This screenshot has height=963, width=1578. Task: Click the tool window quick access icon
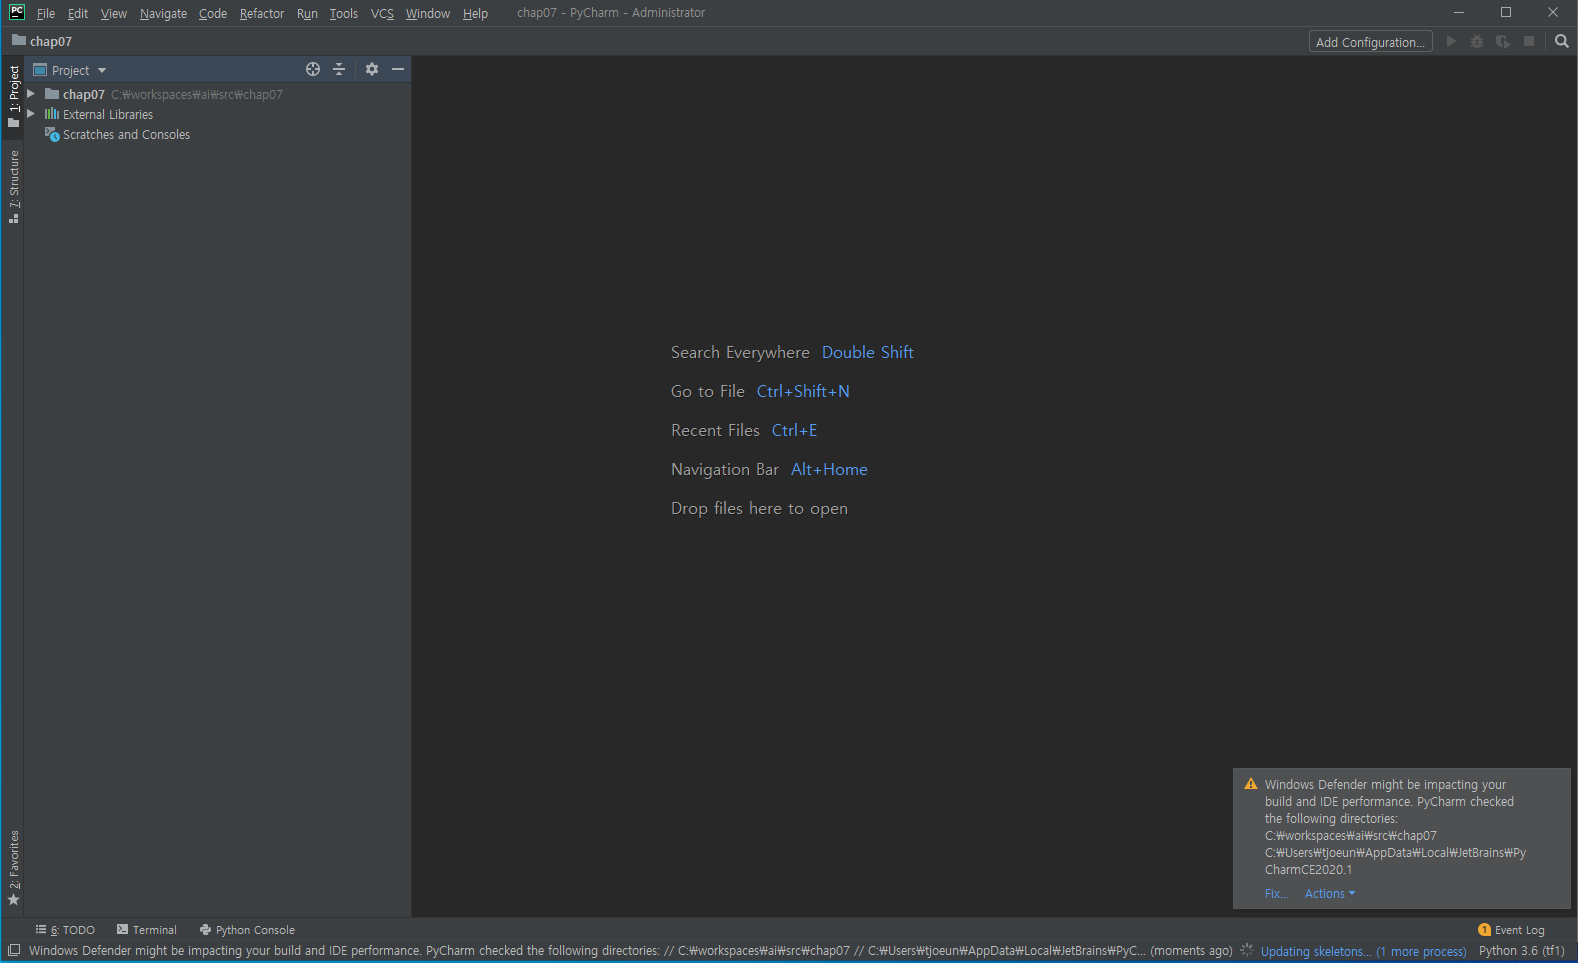14,950
